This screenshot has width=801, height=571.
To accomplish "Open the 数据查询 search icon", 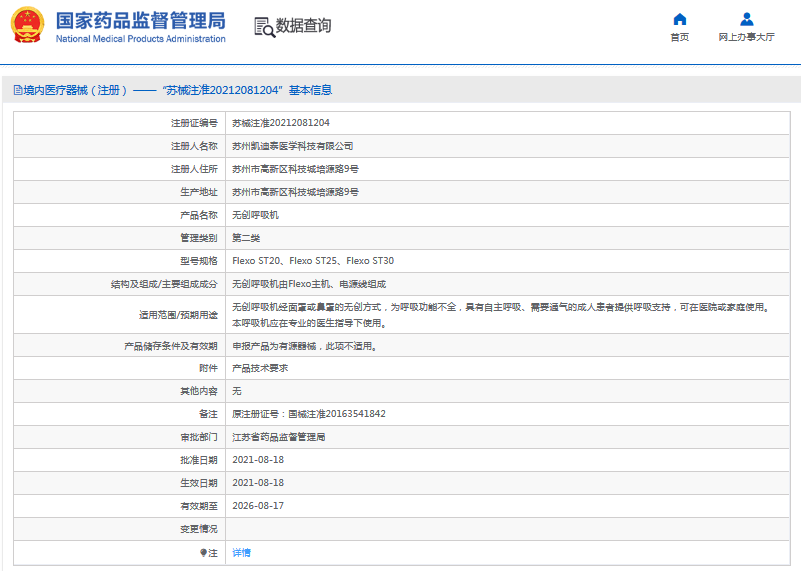I will (265, 27).
